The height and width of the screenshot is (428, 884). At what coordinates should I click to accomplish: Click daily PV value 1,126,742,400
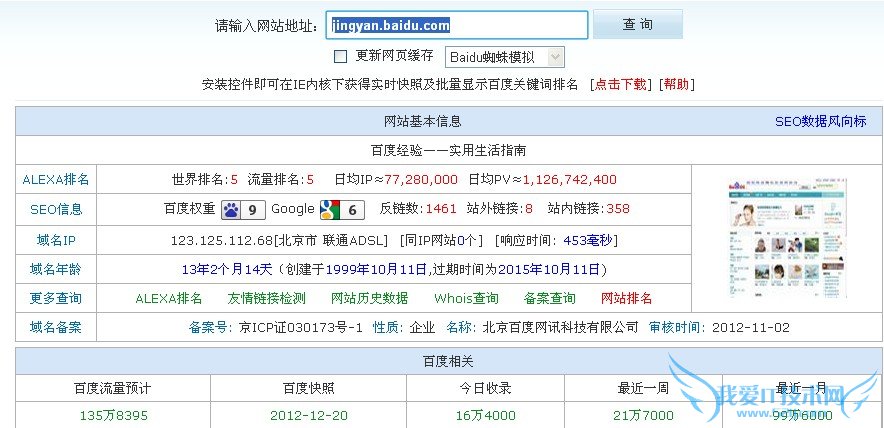[x=570, y=180]
